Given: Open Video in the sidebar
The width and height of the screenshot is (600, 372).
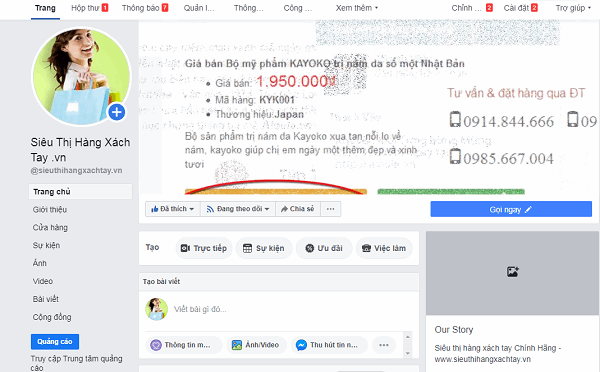Looking at the screenshot, I should [x=43, y=281].
